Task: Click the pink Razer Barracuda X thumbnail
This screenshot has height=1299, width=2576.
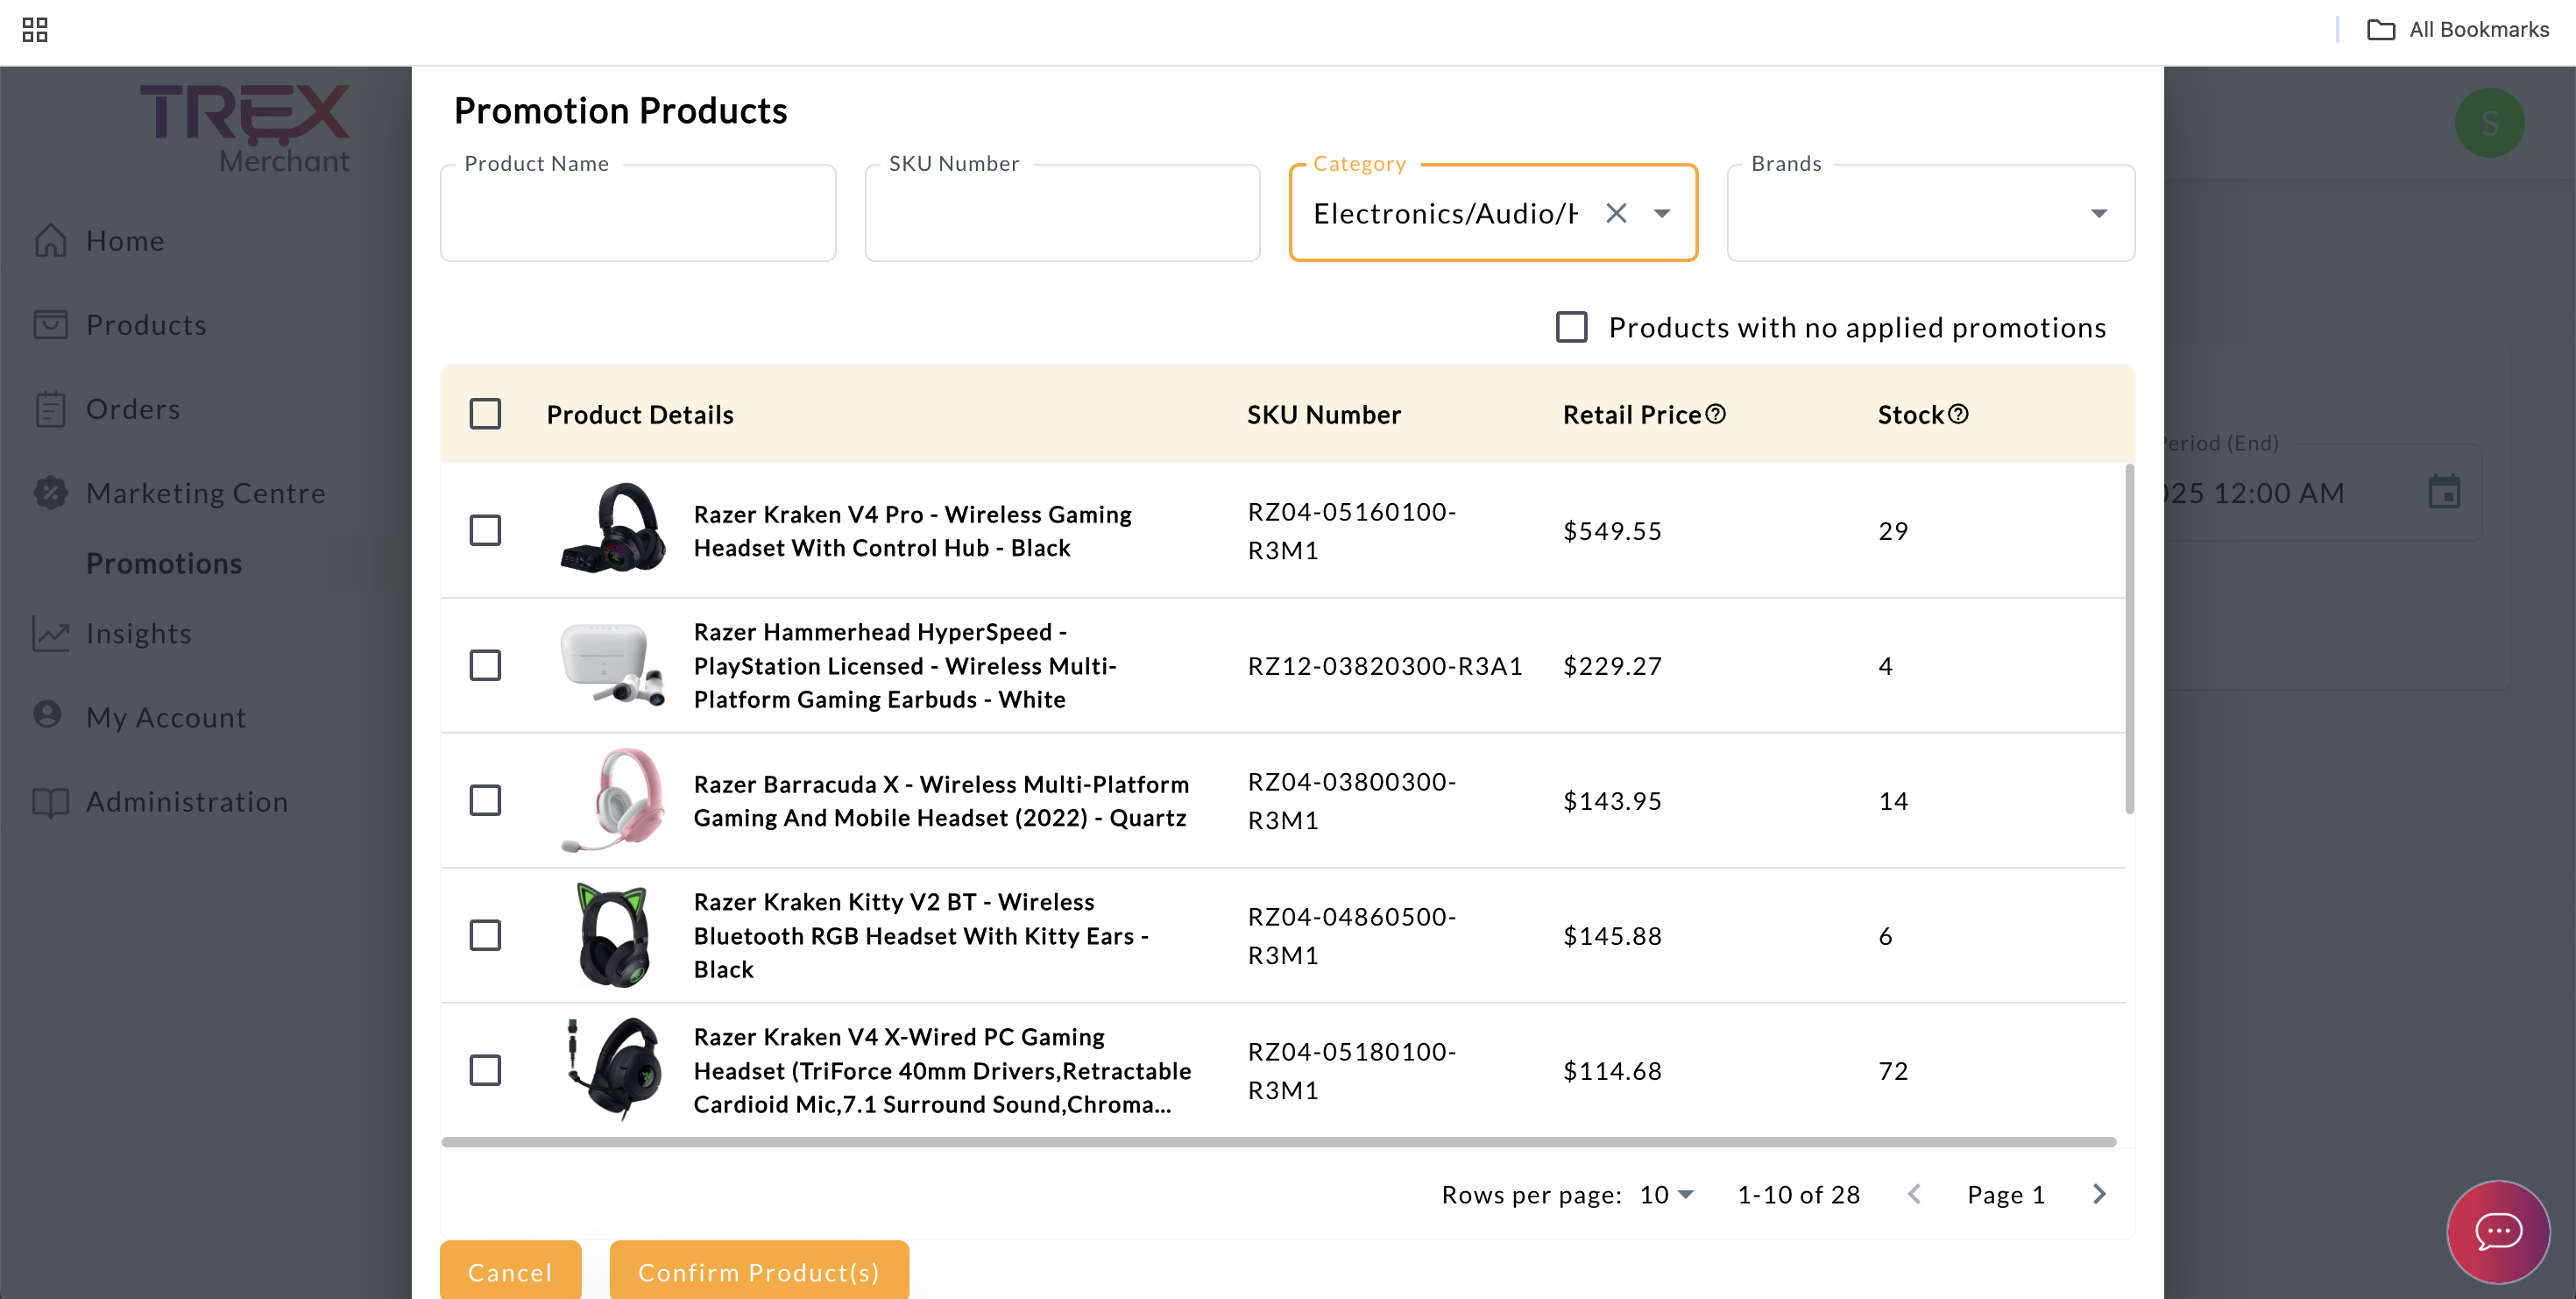Action: pyautogui.click(x=613, y=800)
